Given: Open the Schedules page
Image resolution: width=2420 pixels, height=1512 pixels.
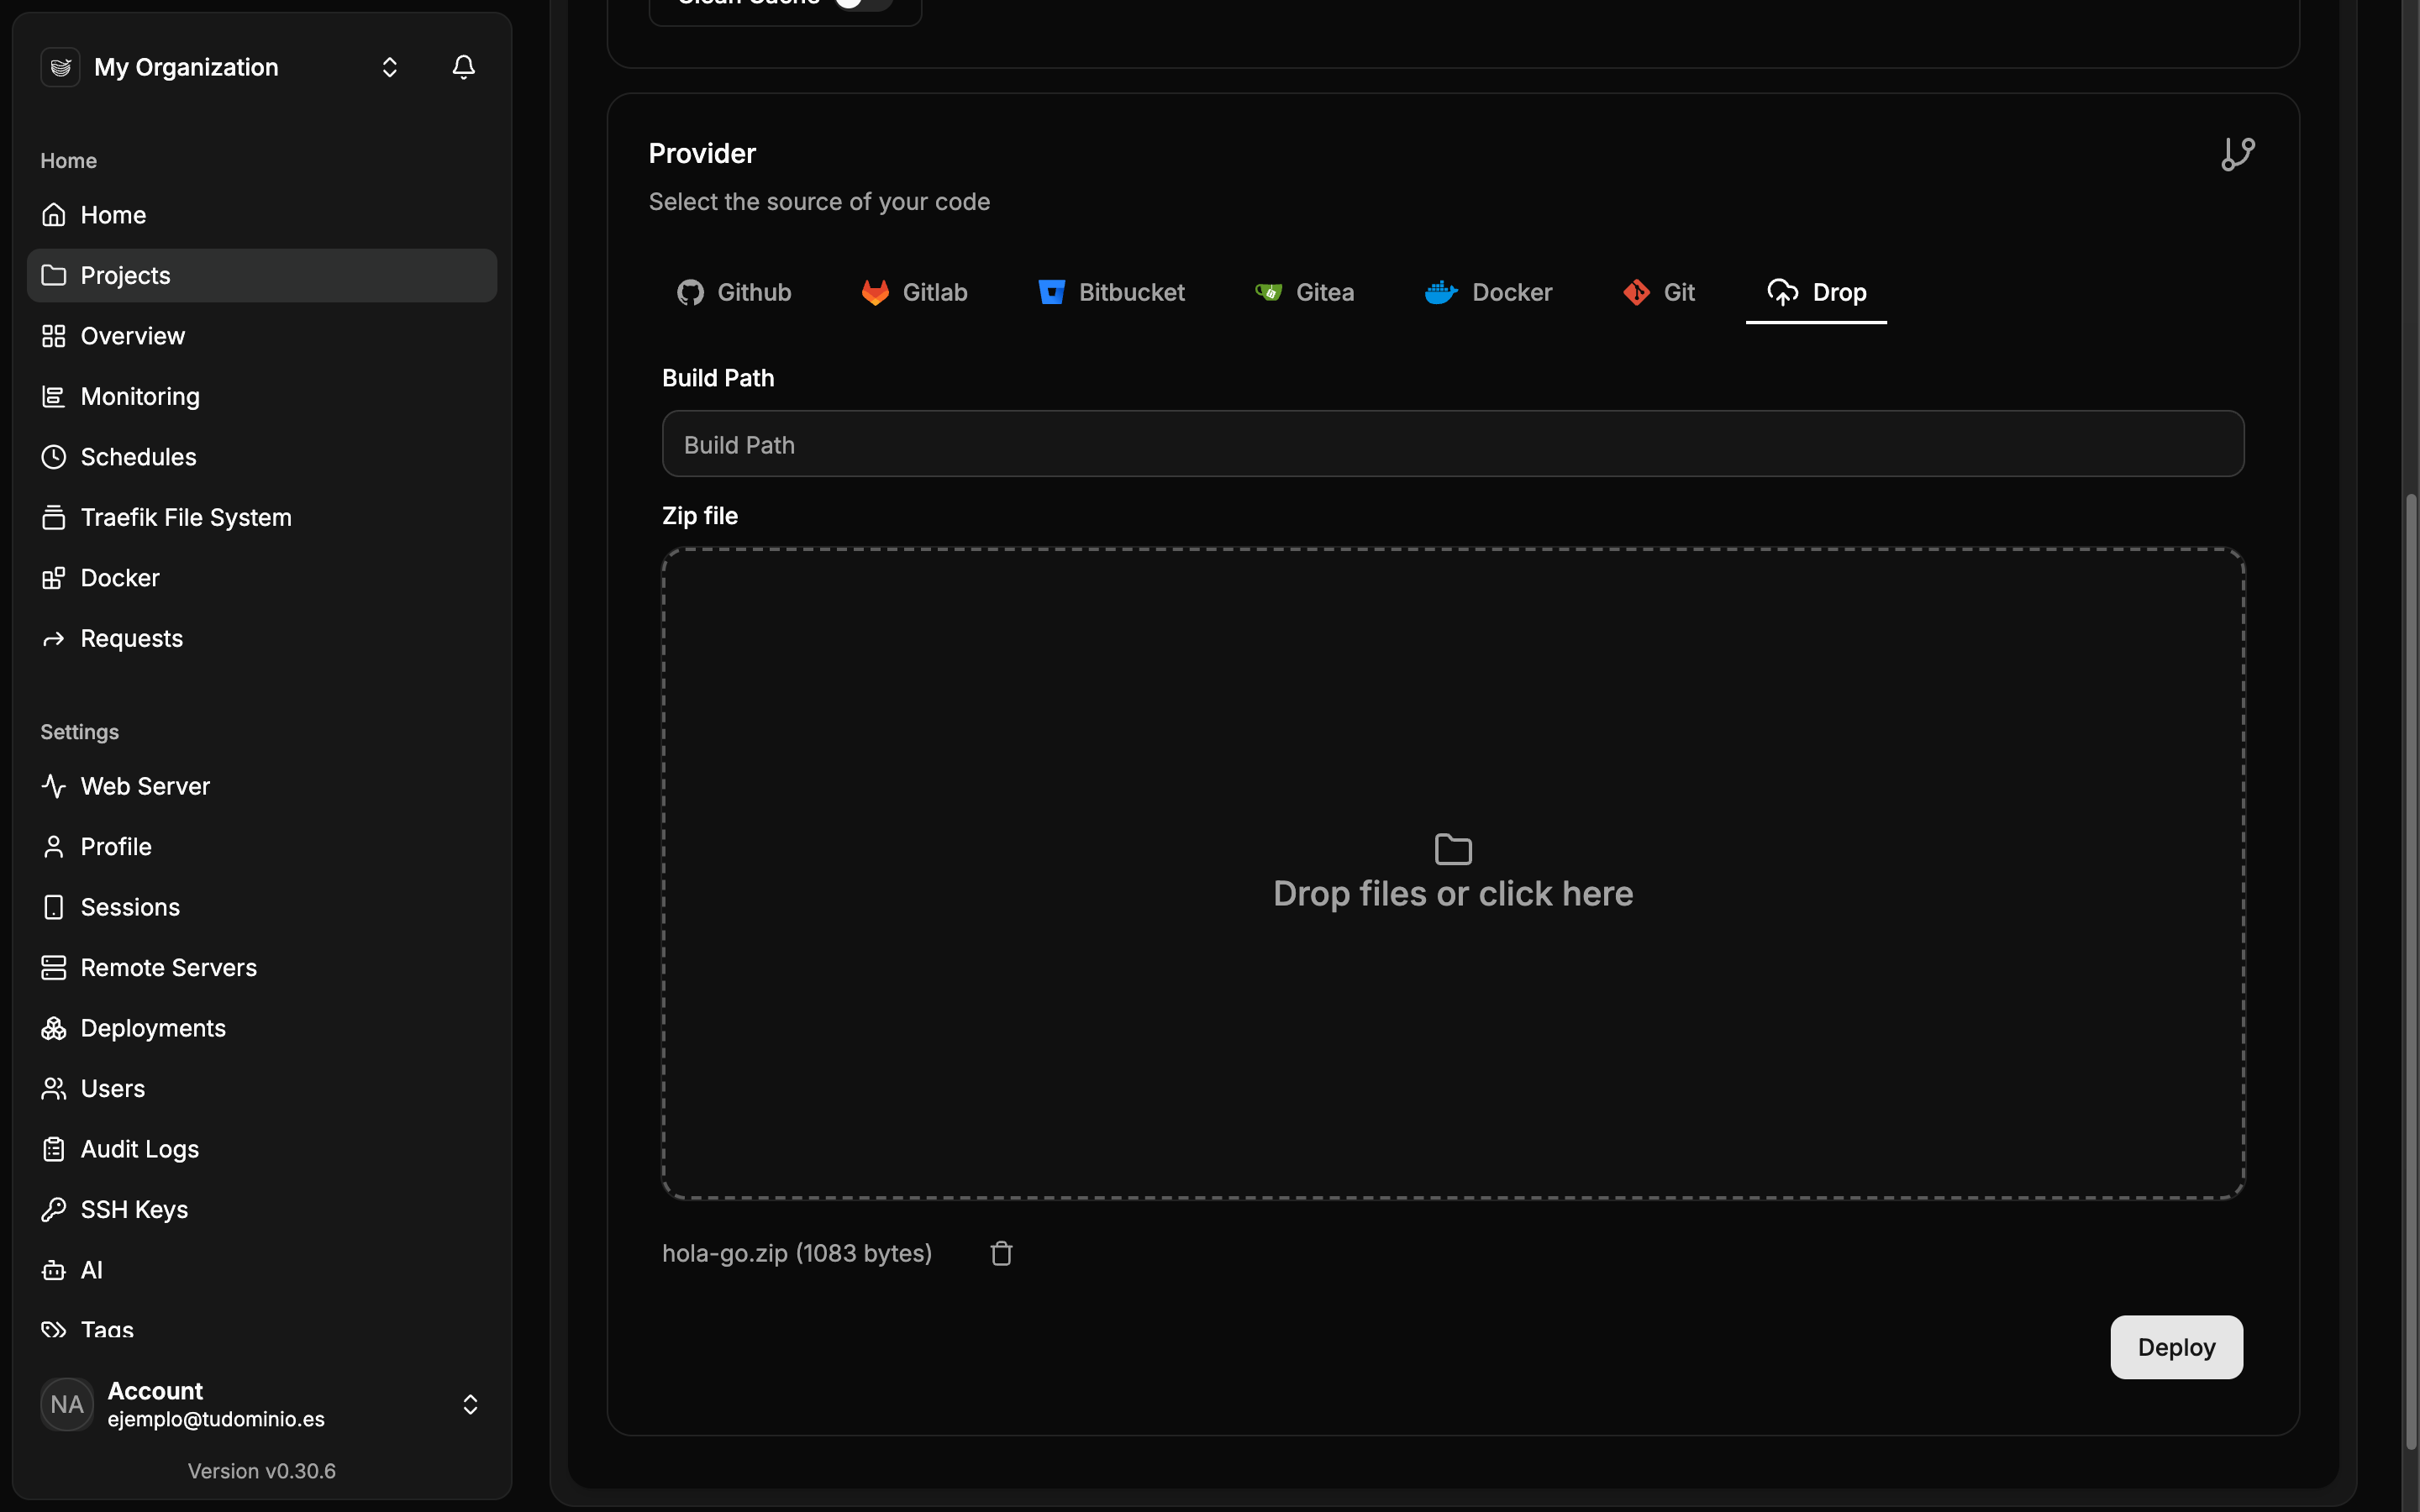Looking at the screenshot, I should point(262,457).
